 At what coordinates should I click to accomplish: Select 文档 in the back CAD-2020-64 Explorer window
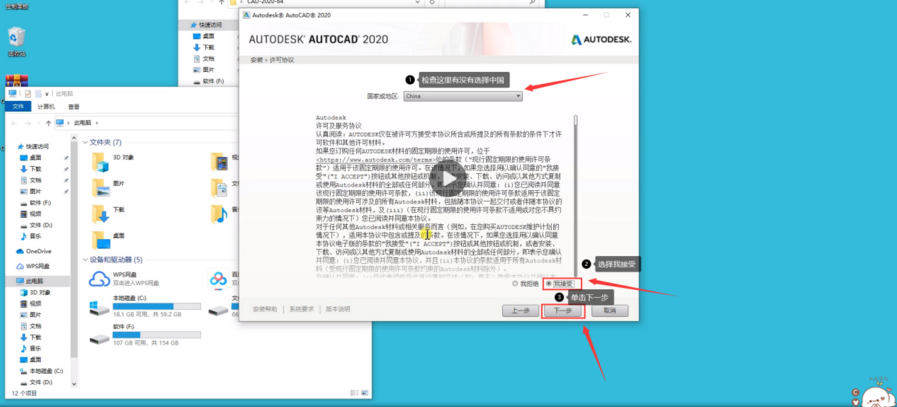click(204, 59)
